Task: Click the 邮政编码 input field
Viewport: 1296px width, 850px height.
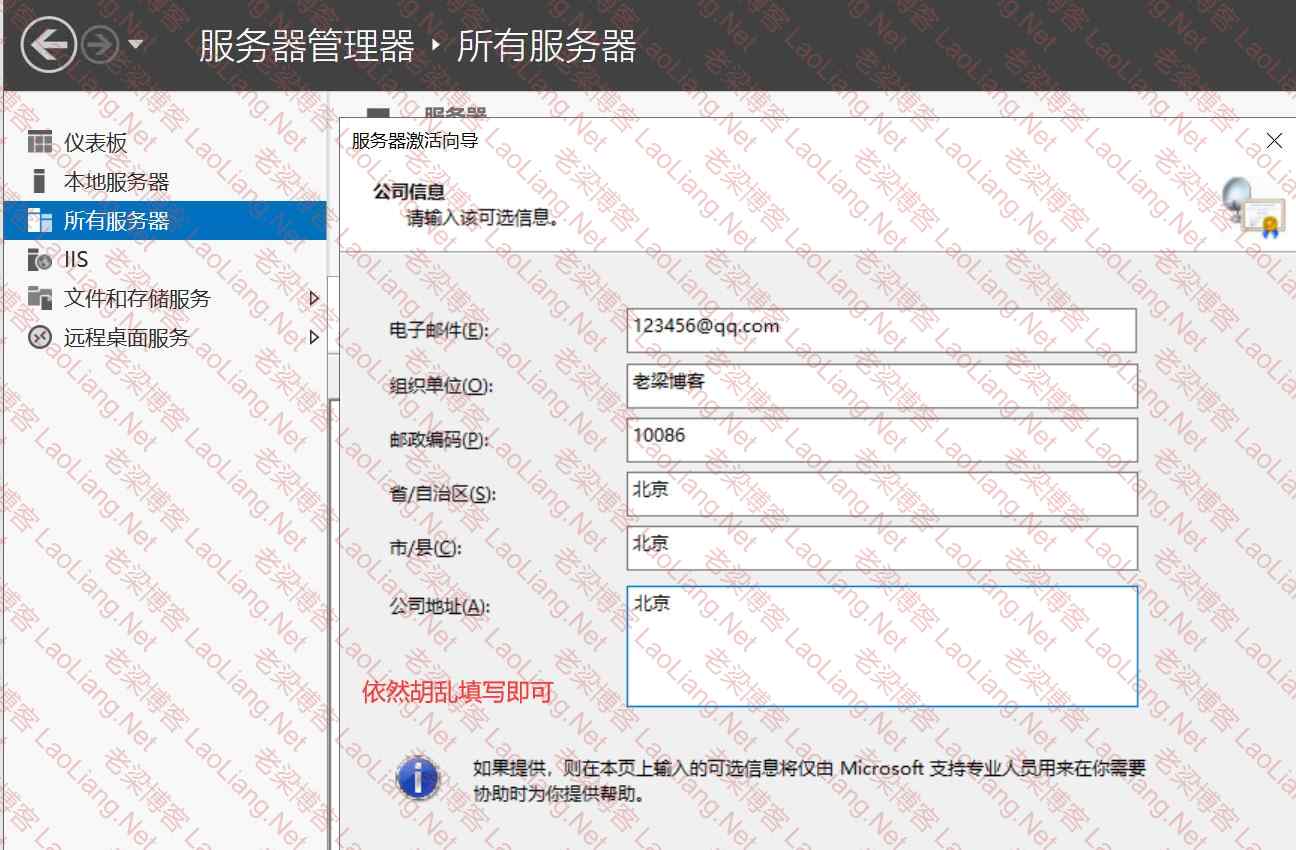Action: click(881, 439)
